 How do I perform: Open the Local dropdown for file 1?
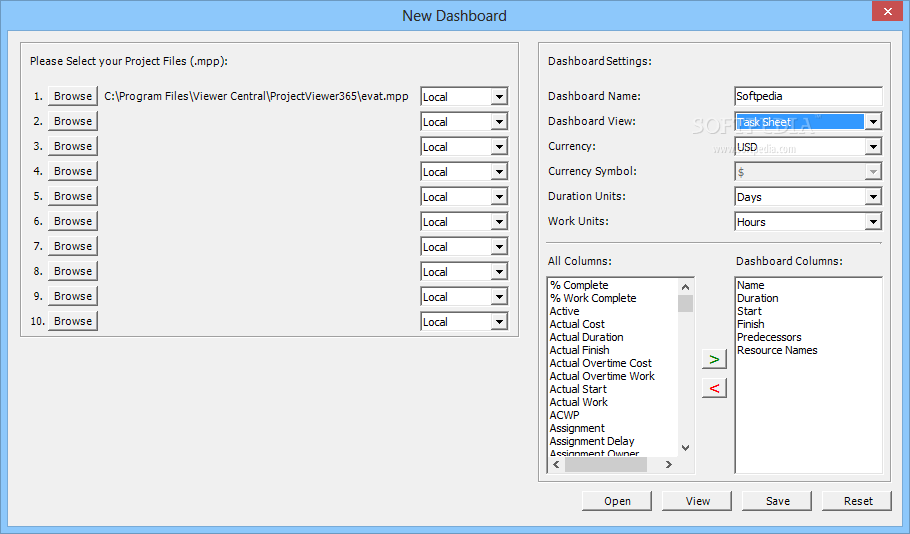499,96
